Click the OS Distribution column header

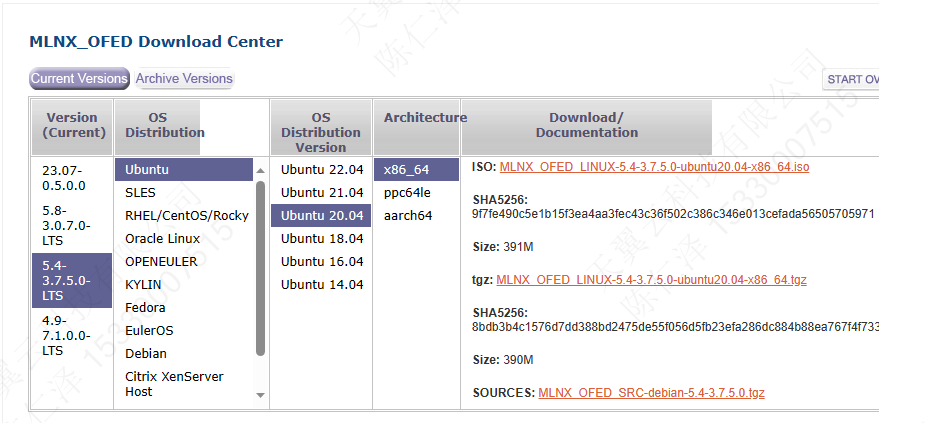tap(157, 128)
